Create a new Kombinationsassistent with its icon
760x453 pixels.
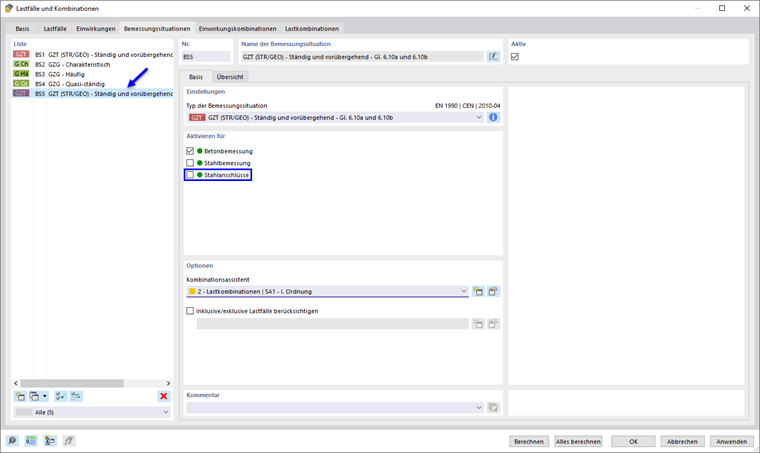point(478,291)
